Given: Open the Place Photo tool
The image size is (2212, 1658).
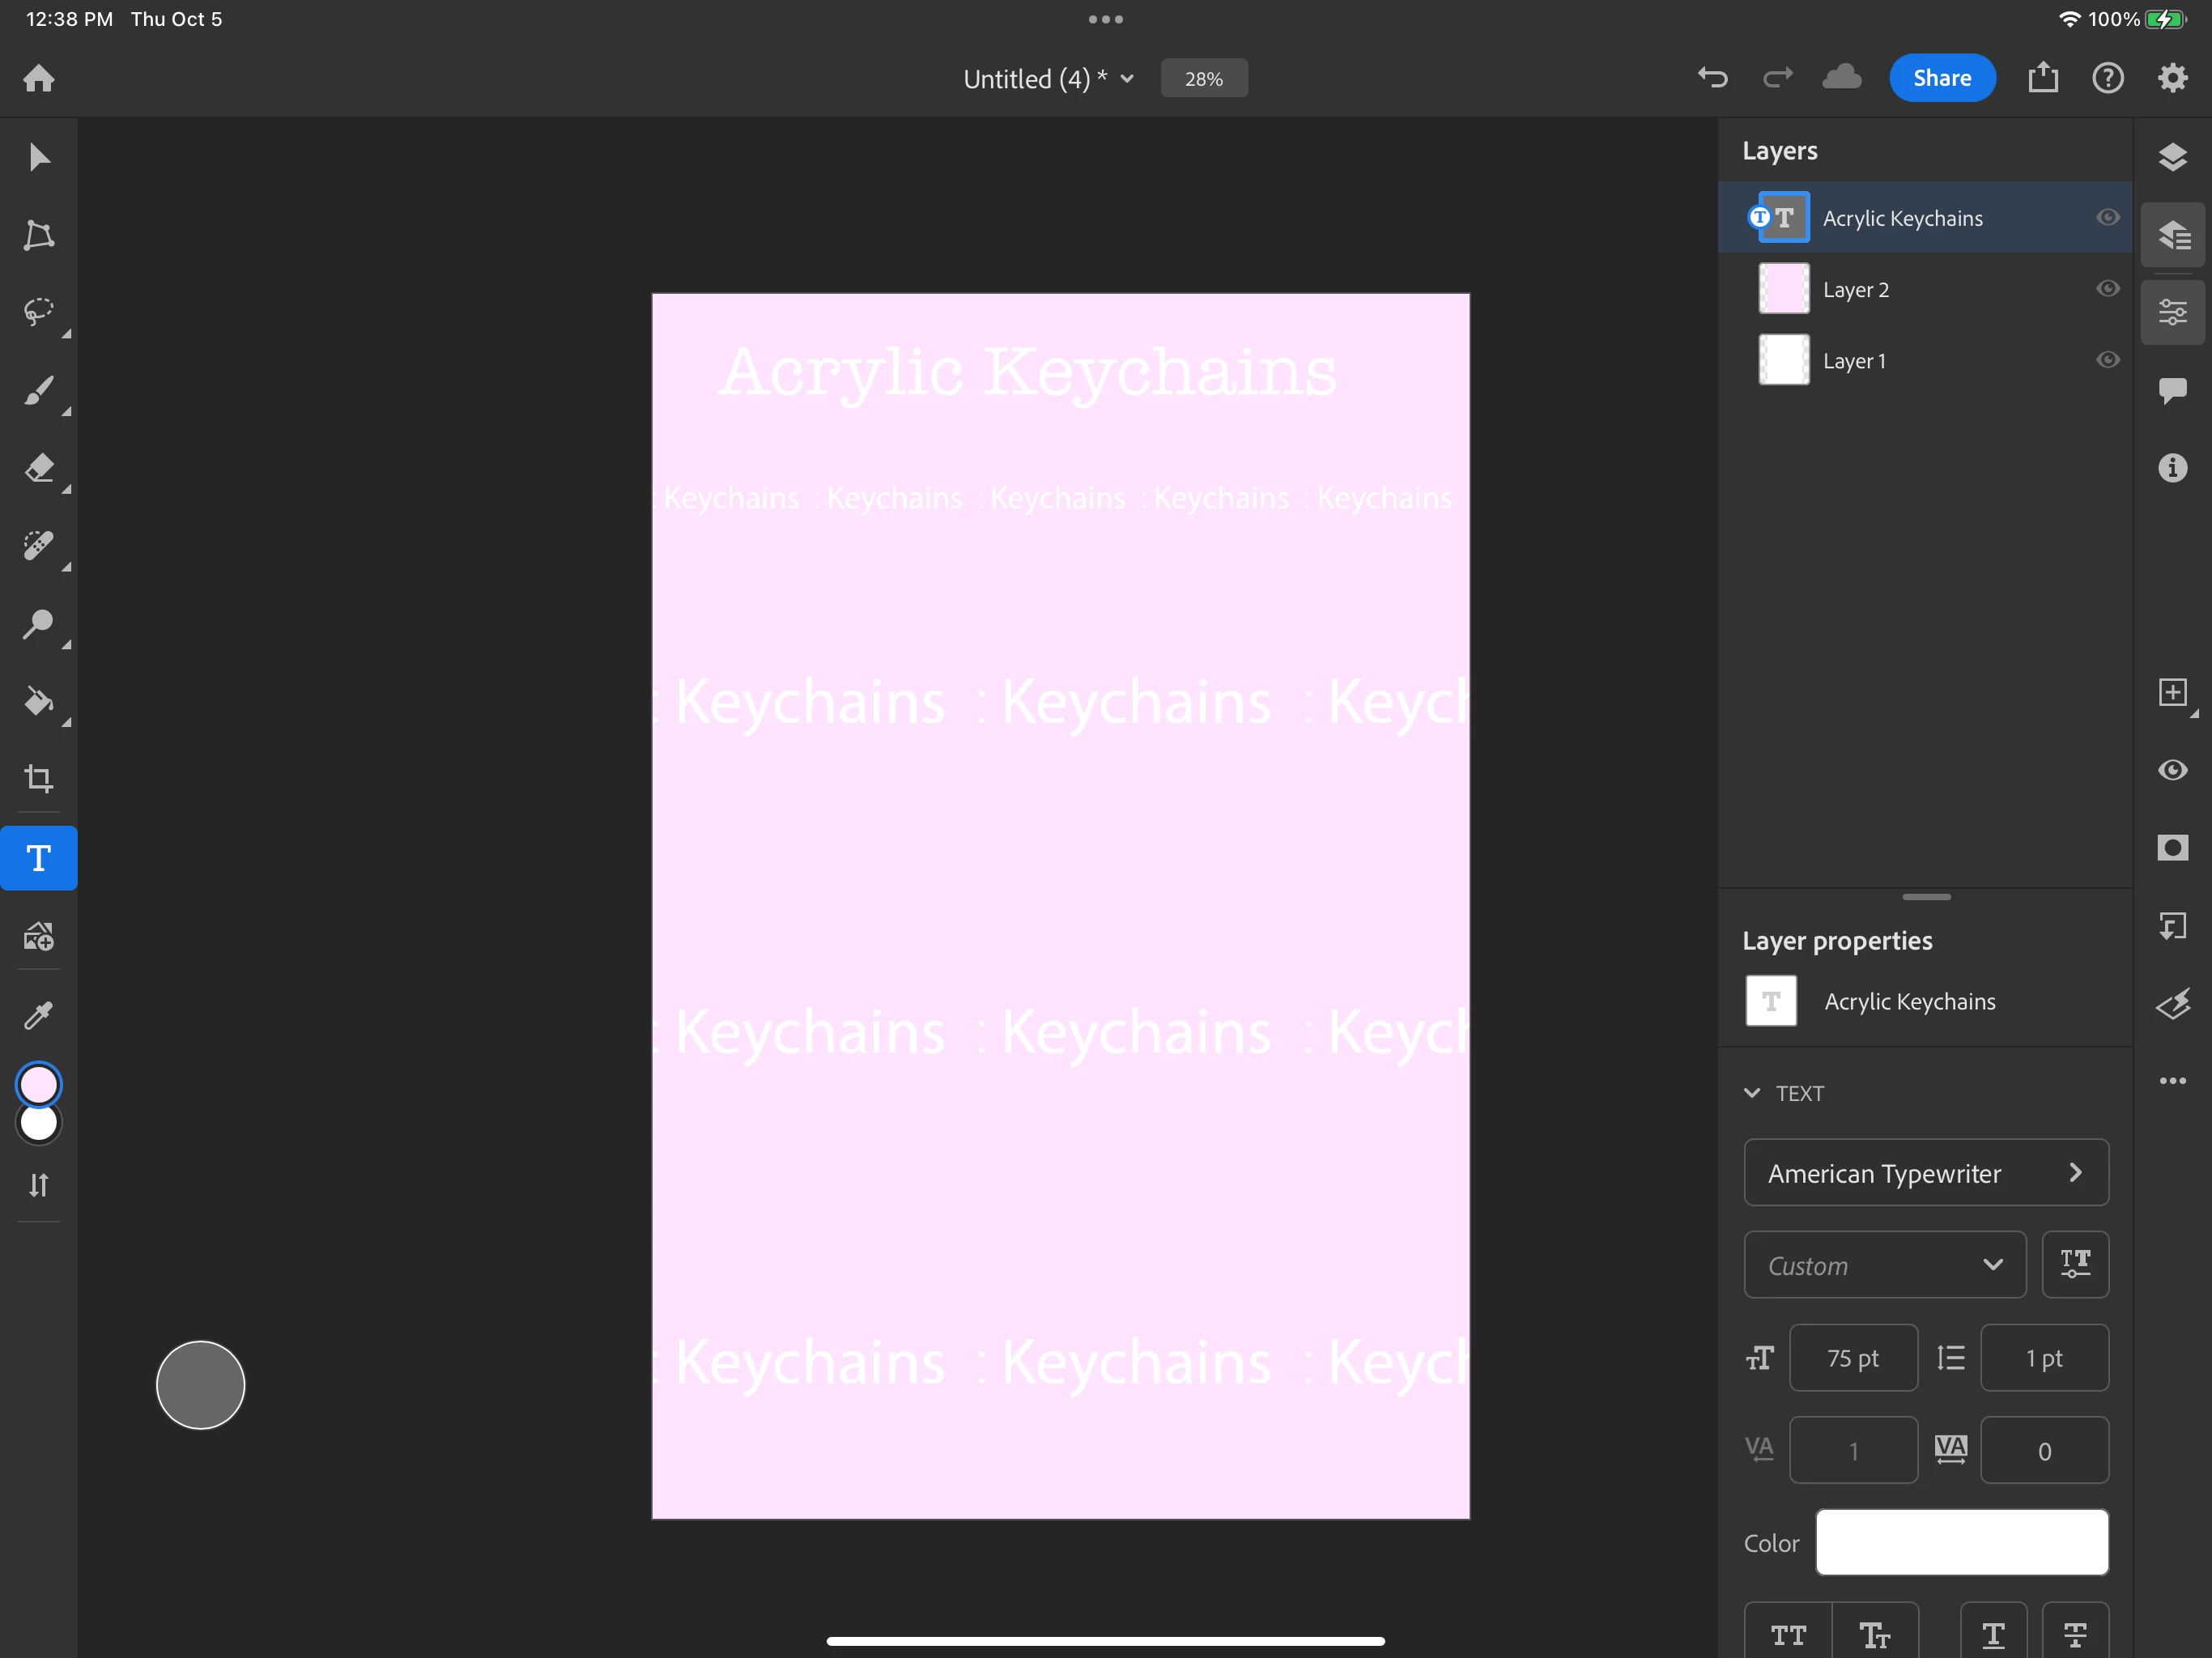Looking at the screenshot, I should pyautogui.click(x=39, y=937).
